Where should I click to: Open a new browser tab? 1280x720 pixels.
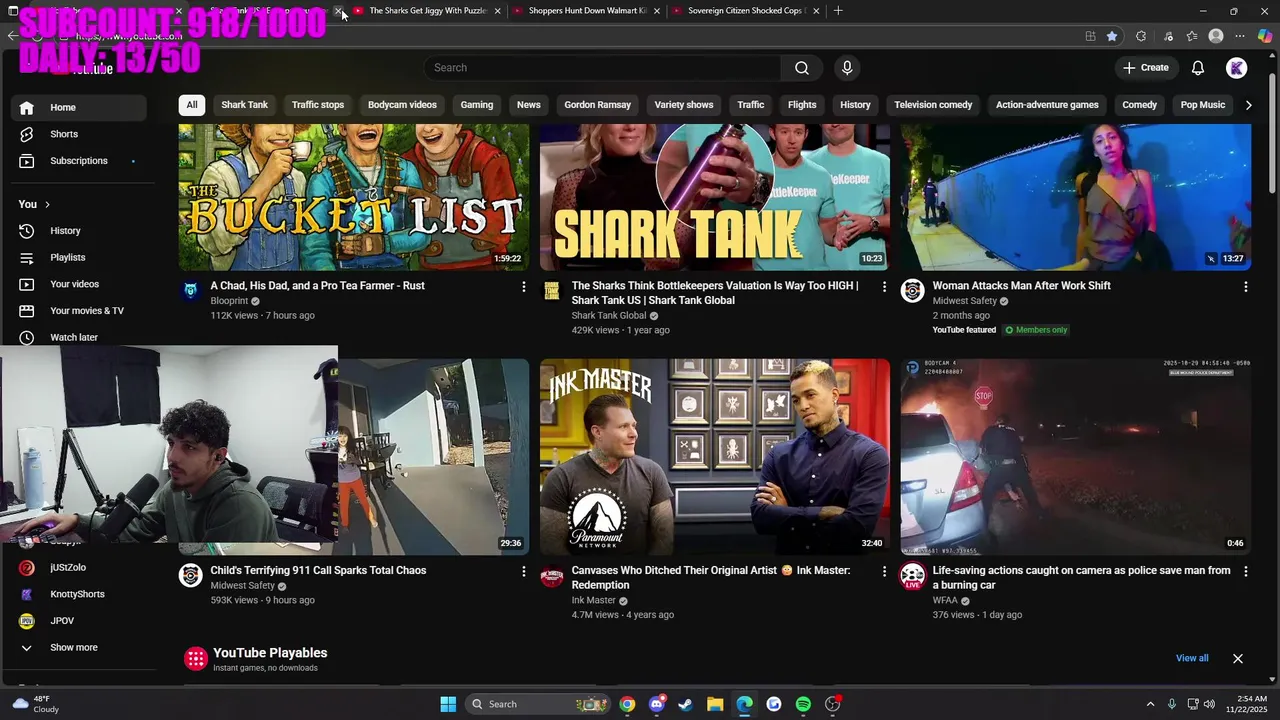(838, 11)
